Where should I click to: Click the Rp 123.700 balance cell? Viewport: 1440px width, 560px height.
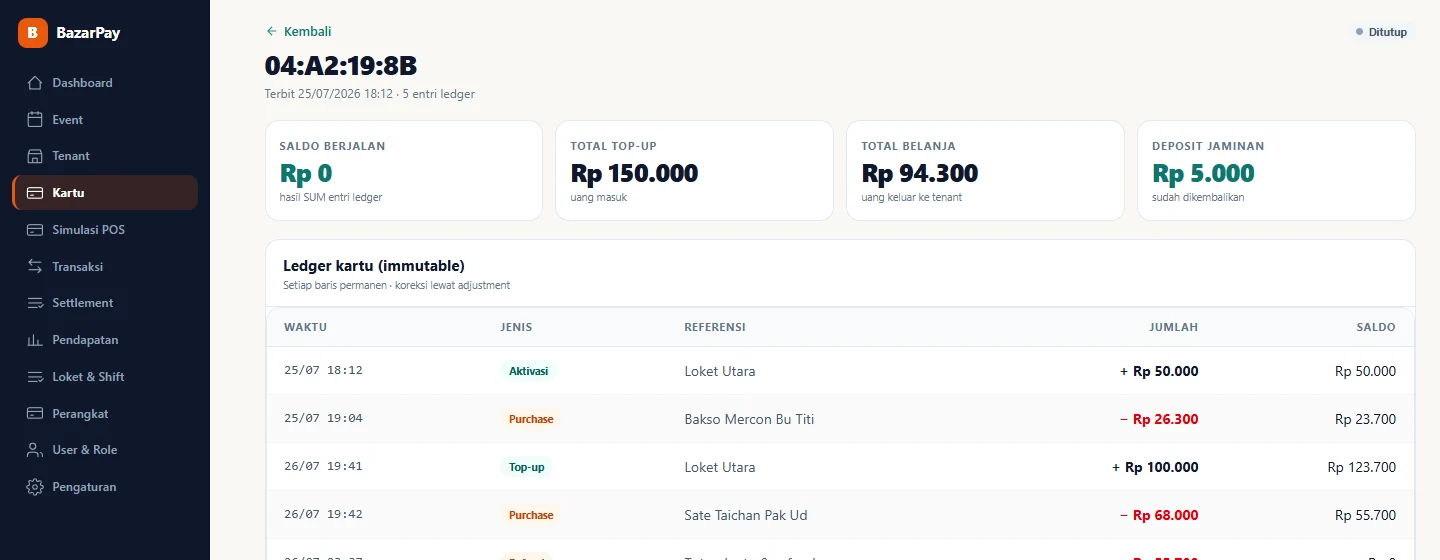click(1362, 467)
